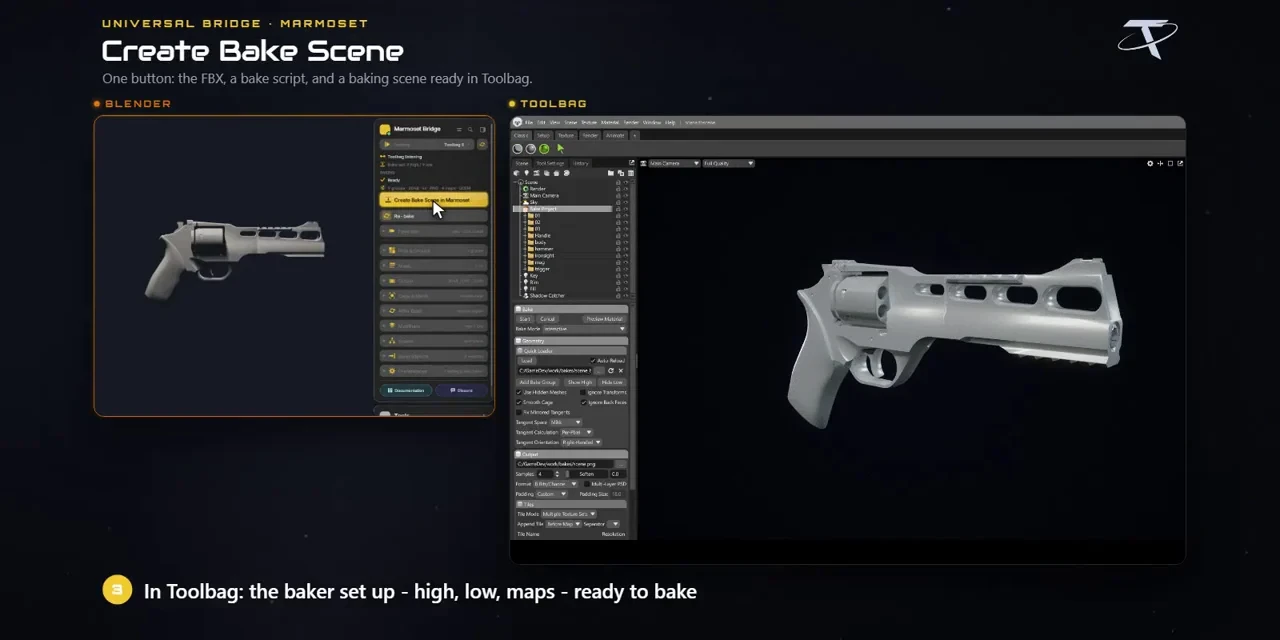Image resolution: width=1280 pixels, height=640 pixels.
Task: Maximize the Toolbag viewport icon
Action: click(x=1170, y=163)
